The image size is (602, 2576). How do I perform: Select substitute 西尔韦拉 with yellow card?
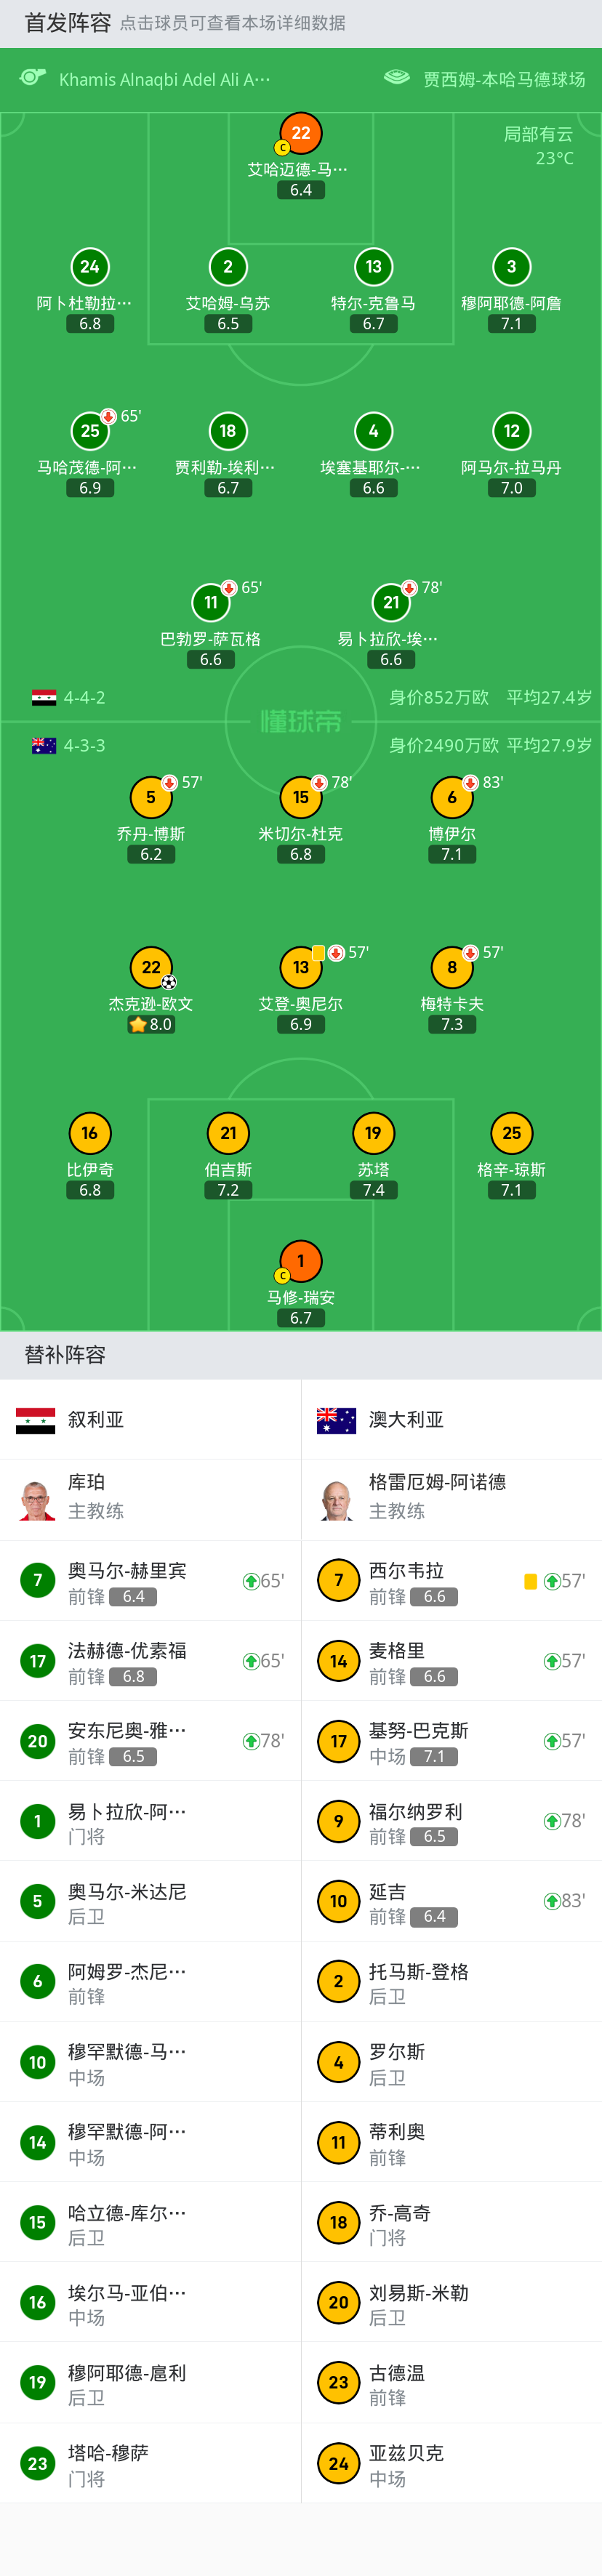(x=451, y=1580)
